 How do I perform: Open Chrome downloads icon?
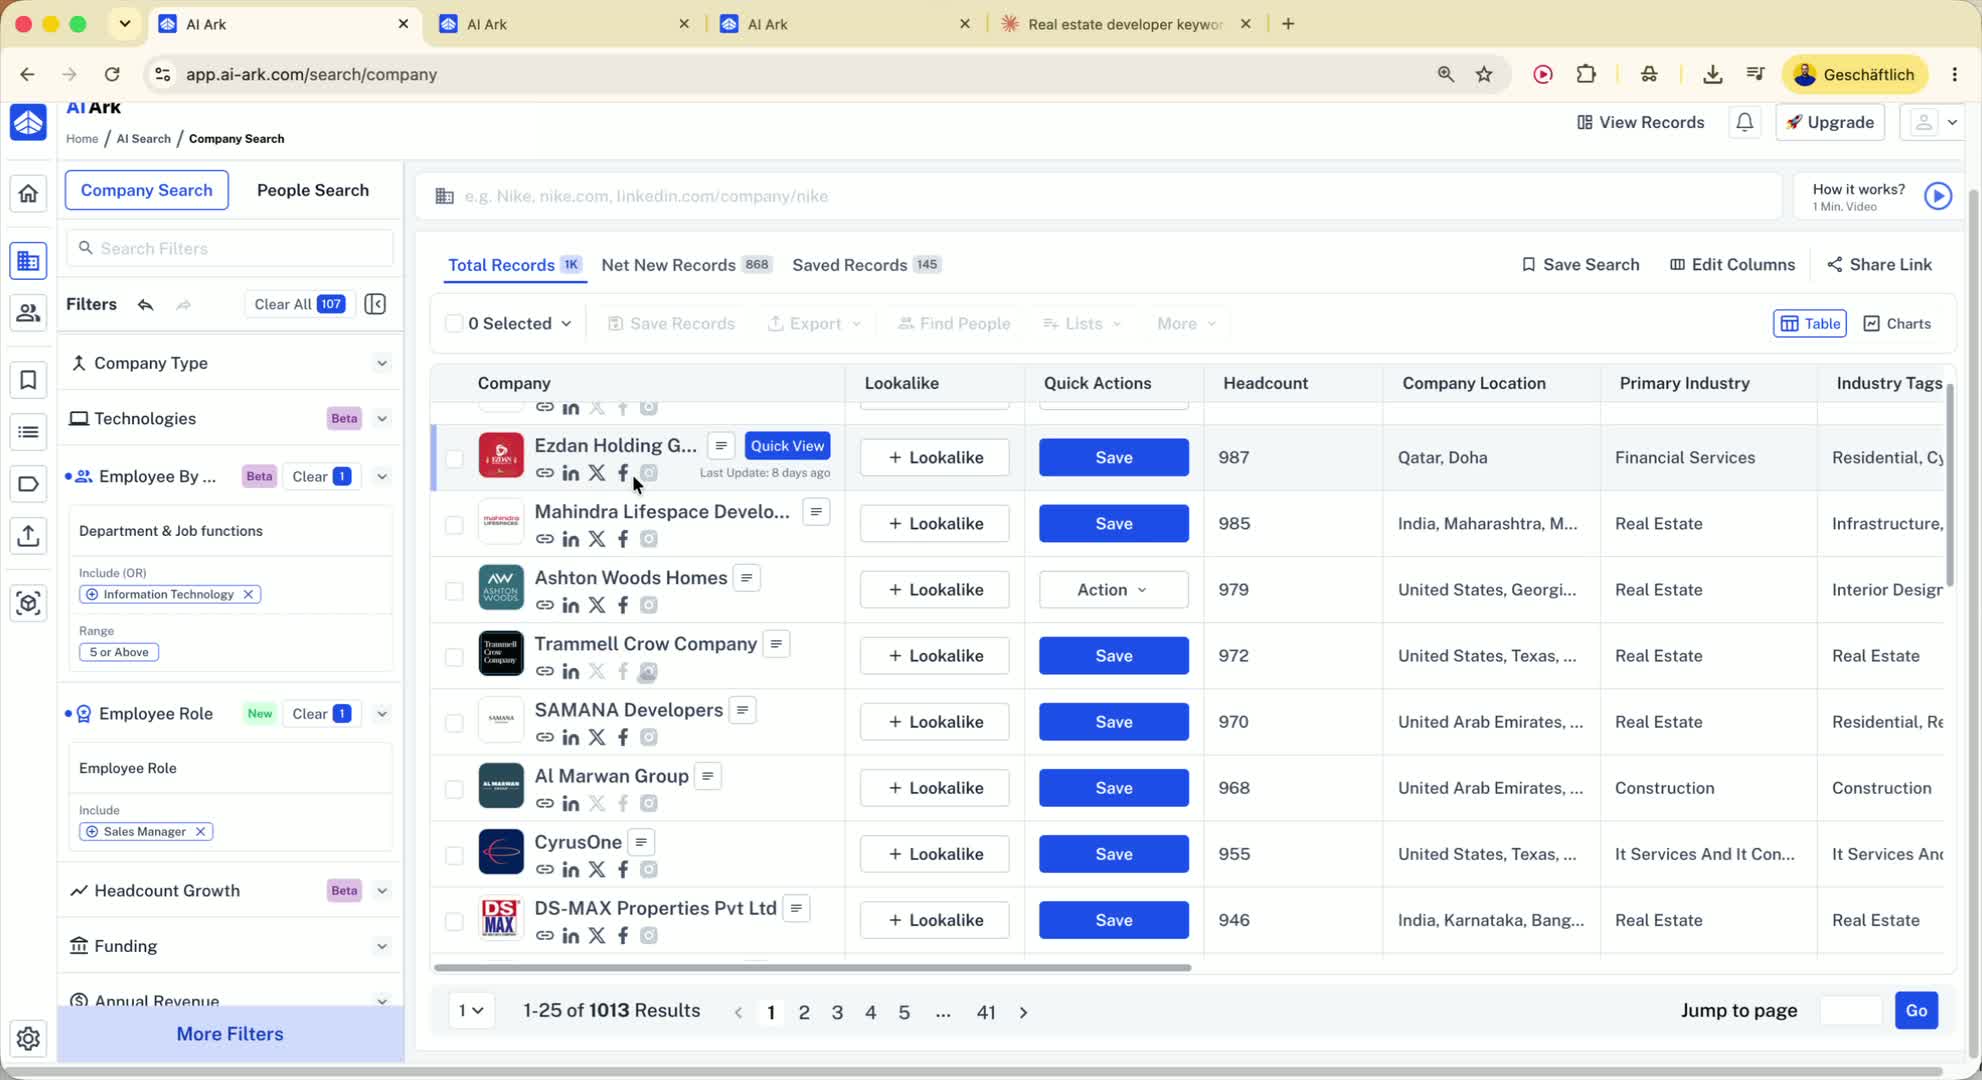click(1713, 74)
